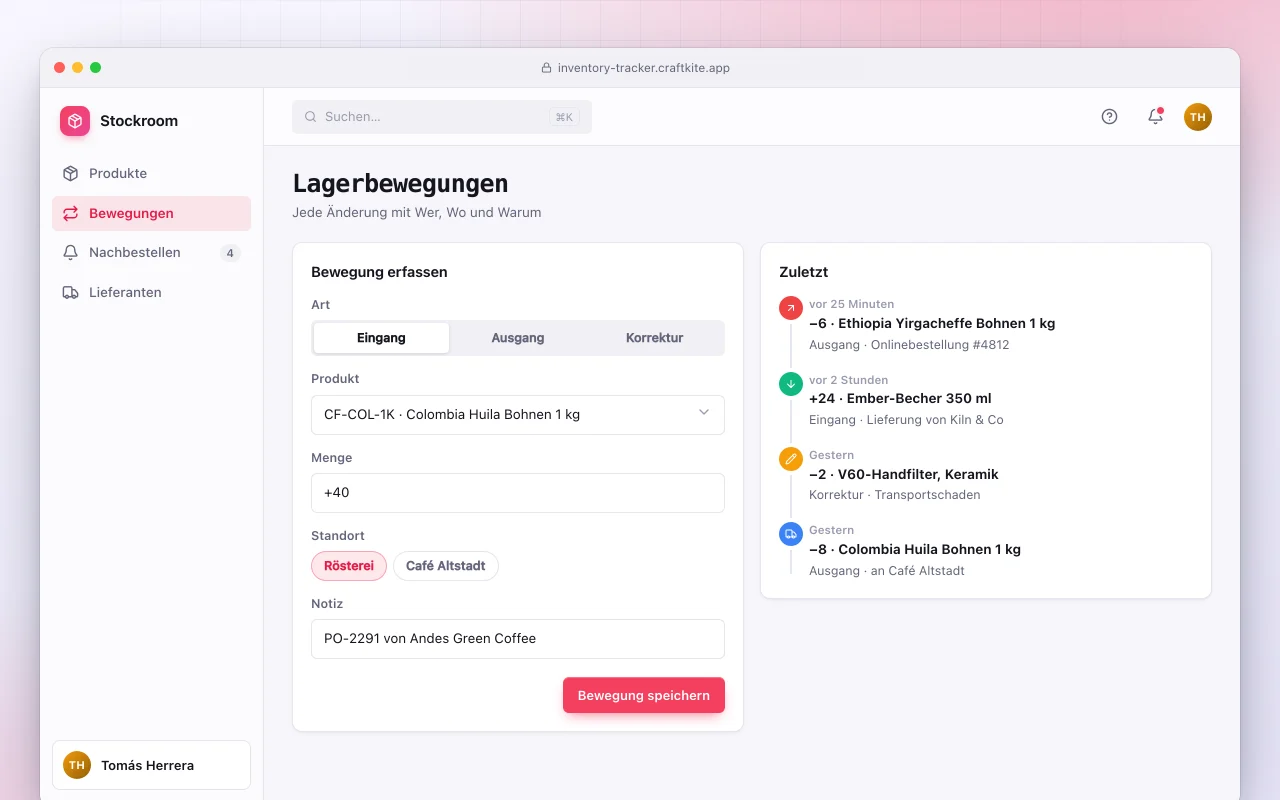Open the Produkte page
Image resolution: width=1280 pixels, height=800 pixels.
151,173
